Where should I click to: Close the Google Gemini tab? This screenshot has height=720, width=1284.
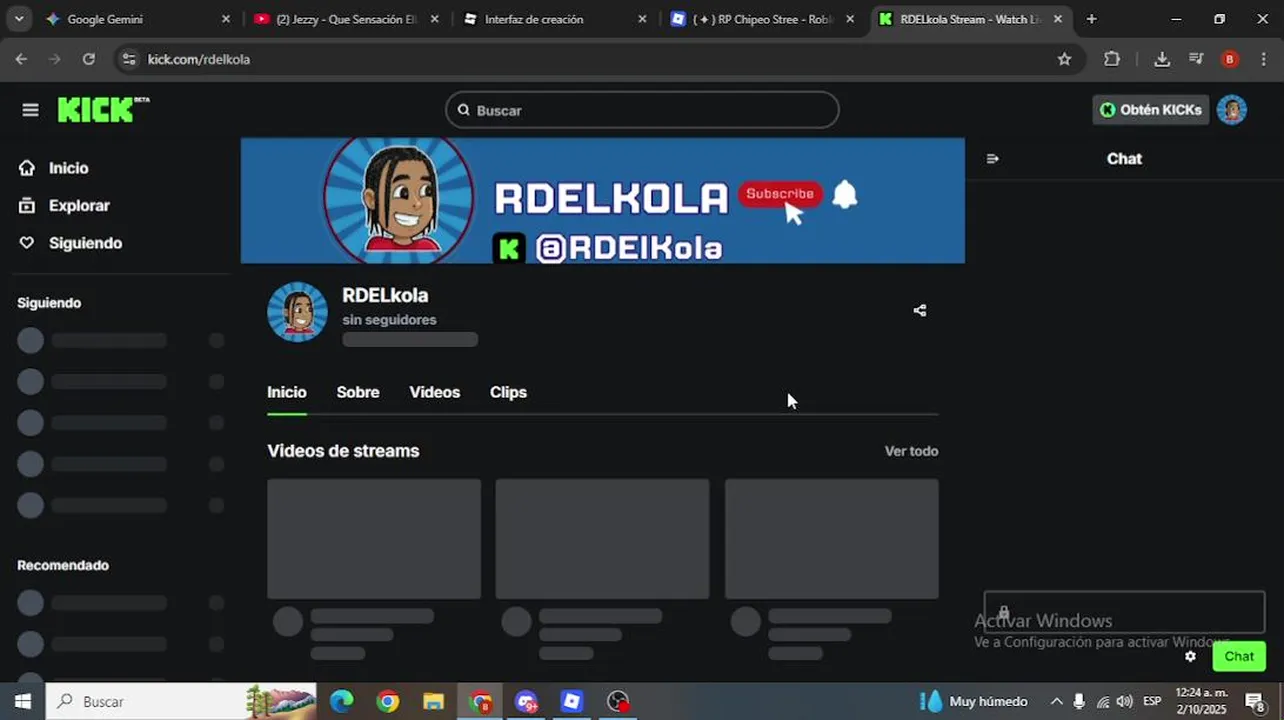click(225, 19)
